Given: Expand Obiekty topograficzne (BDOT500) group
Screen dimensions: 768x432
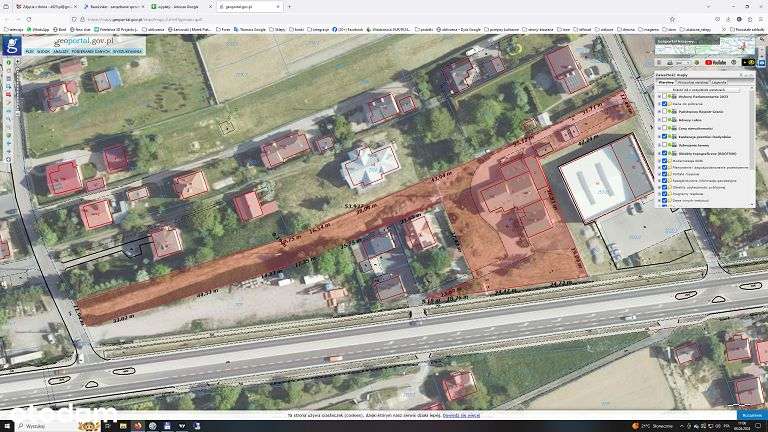Looking at the screenshot, I should (x=659, y=154).
